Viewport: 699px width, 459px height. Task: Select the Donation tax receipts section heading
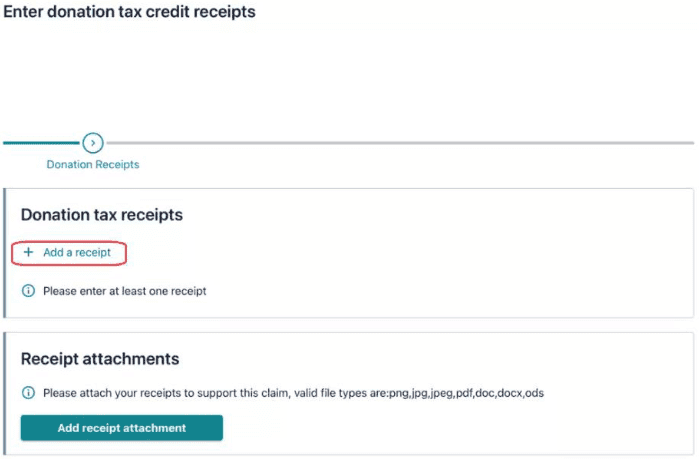pos(102,215)
